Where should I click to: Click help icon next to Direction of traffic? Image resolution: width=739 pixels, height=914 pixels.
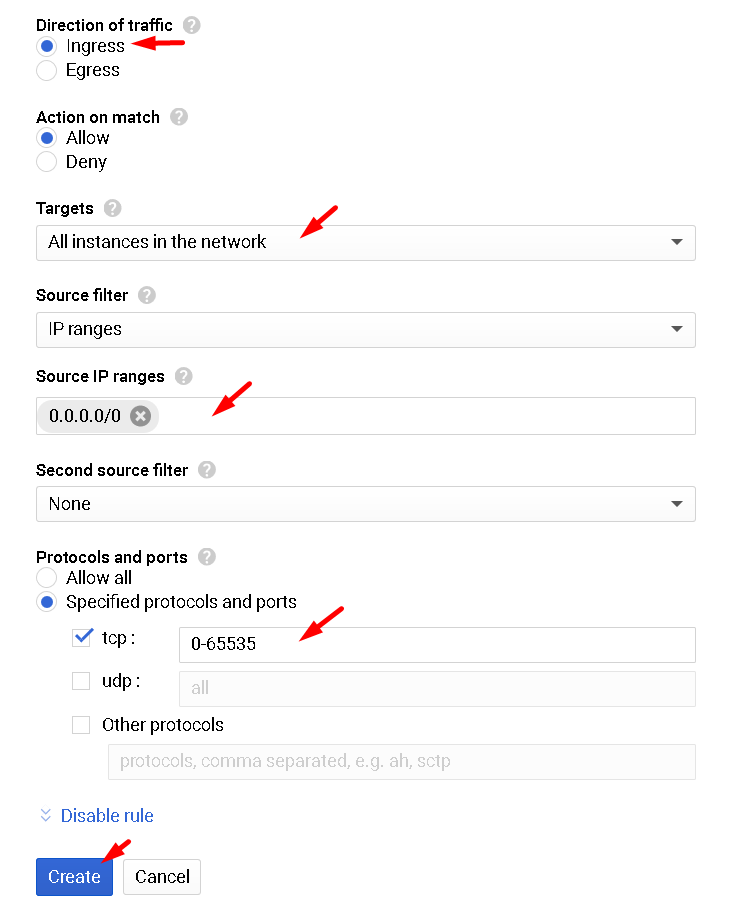191,25
